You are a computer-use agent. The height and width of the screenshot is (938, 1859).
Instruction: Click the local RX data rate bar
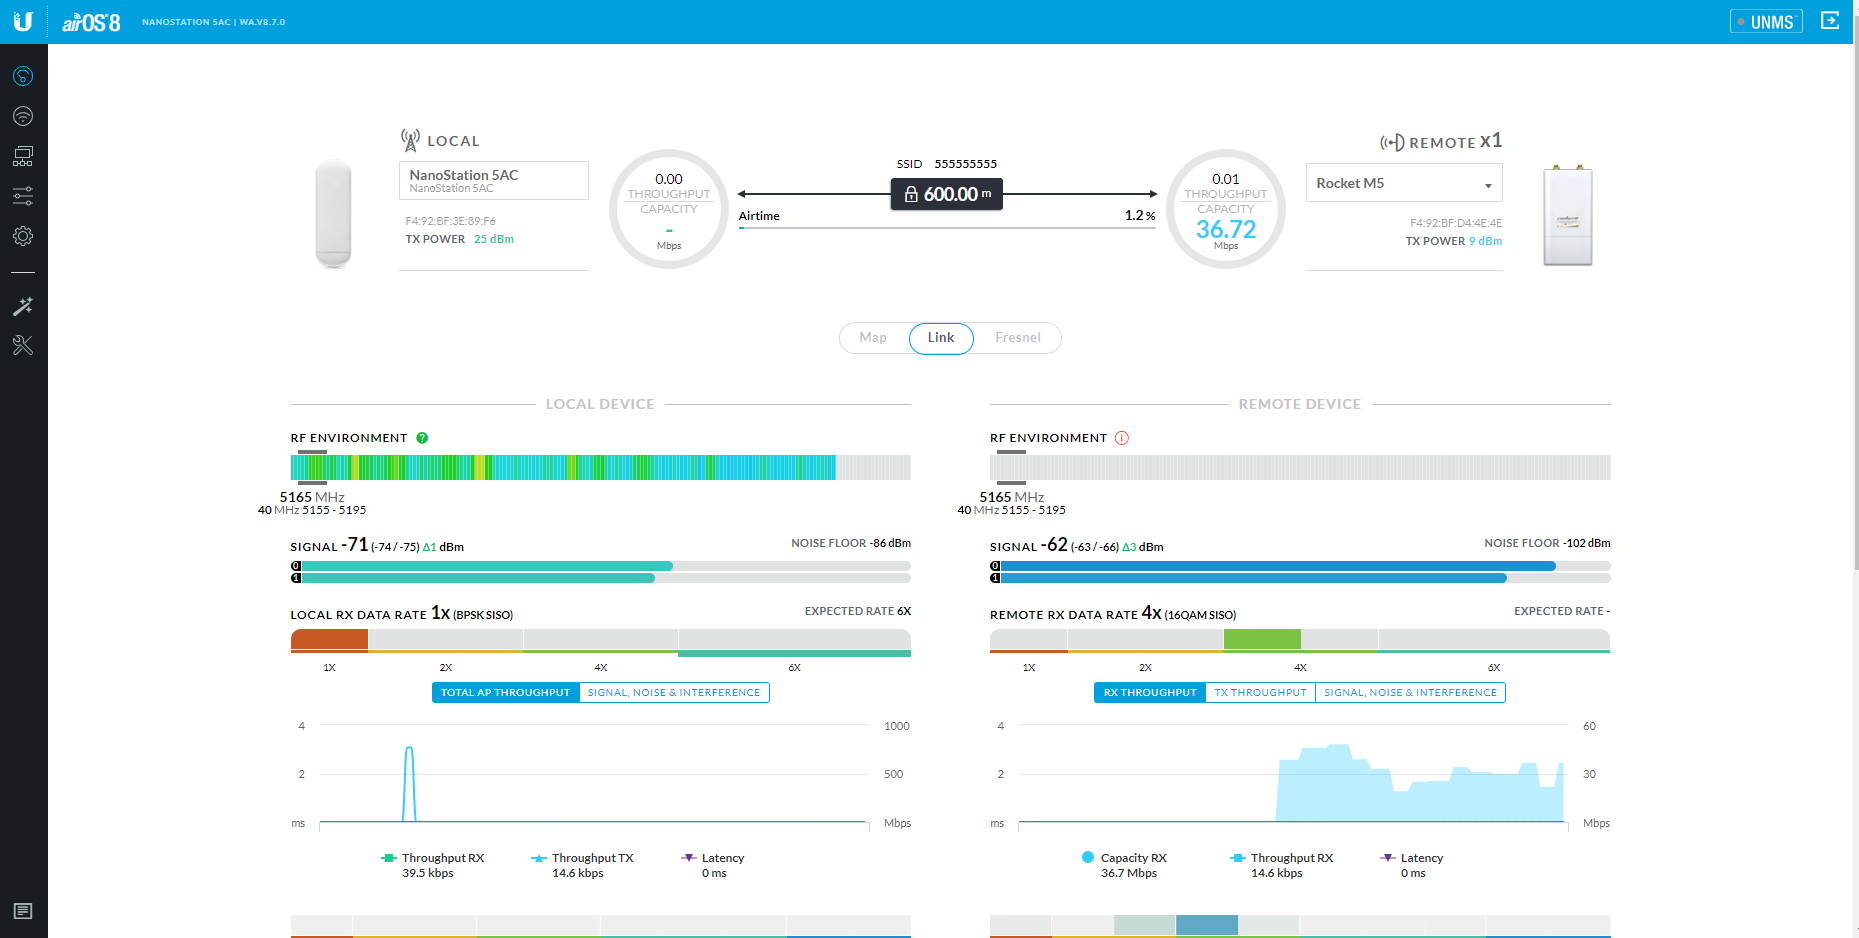(x=601, y=641)
